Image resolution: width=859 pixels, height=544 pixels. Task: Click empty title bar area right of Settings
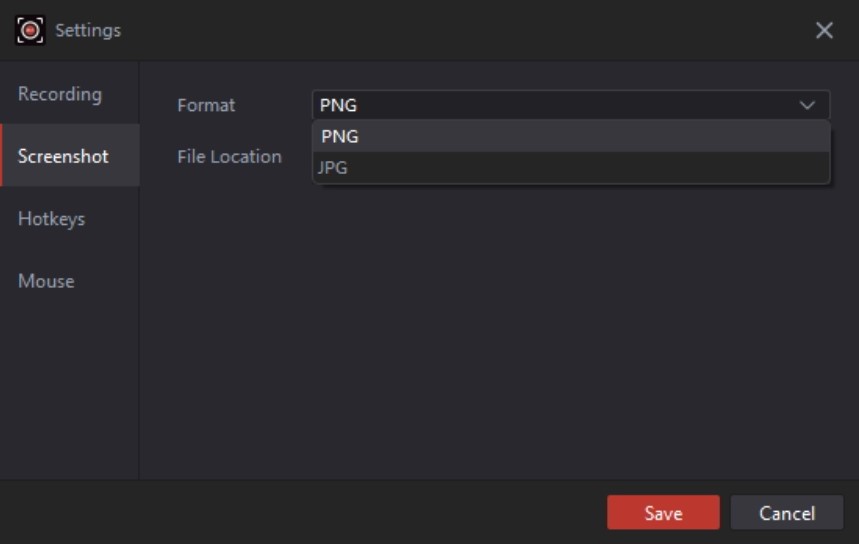pyautogui.click(x=450, y=30)
